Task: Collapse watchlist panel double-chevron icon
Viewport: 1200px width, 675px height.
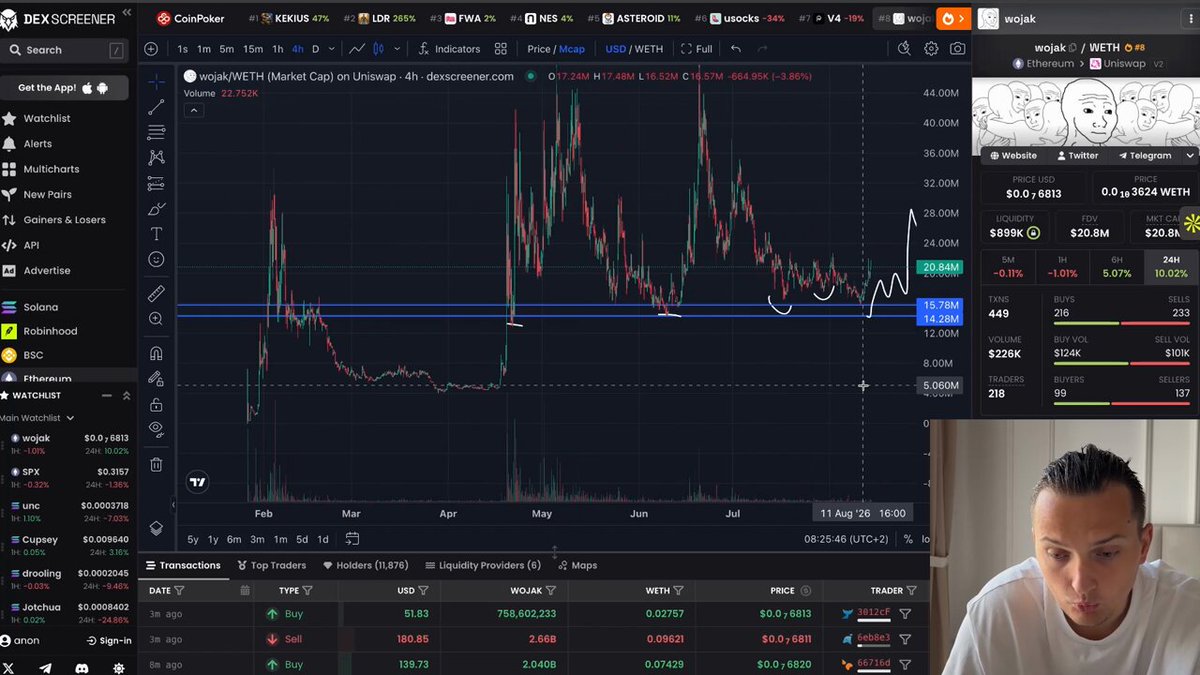Action: point(126,396)
